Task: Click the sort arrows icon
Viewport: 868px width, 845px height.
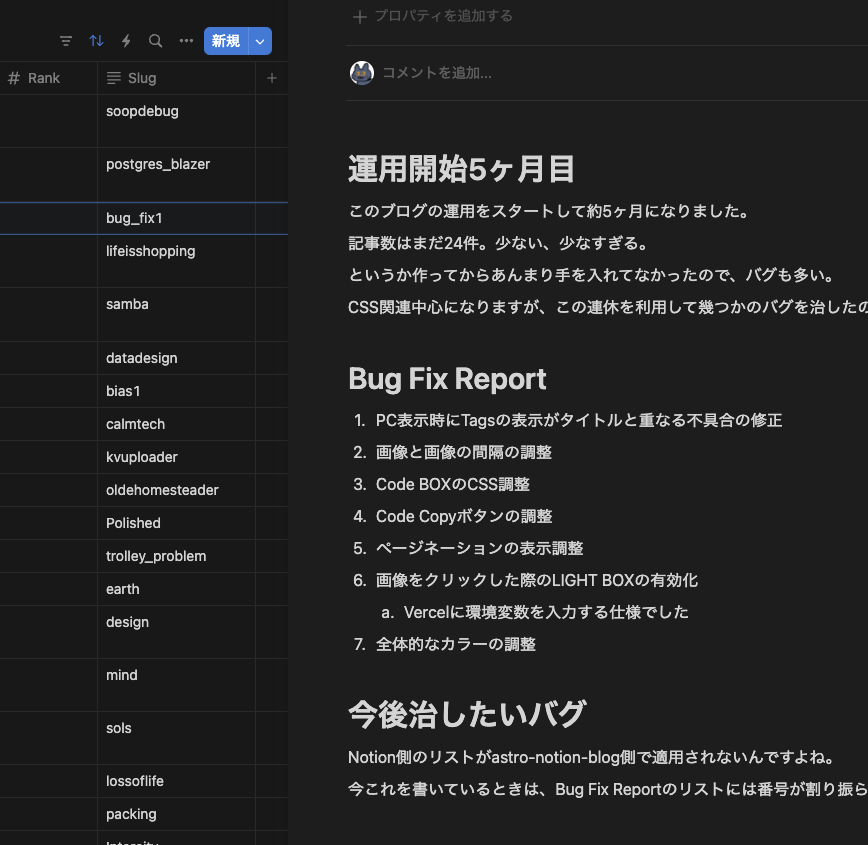Action: point(96,41)
